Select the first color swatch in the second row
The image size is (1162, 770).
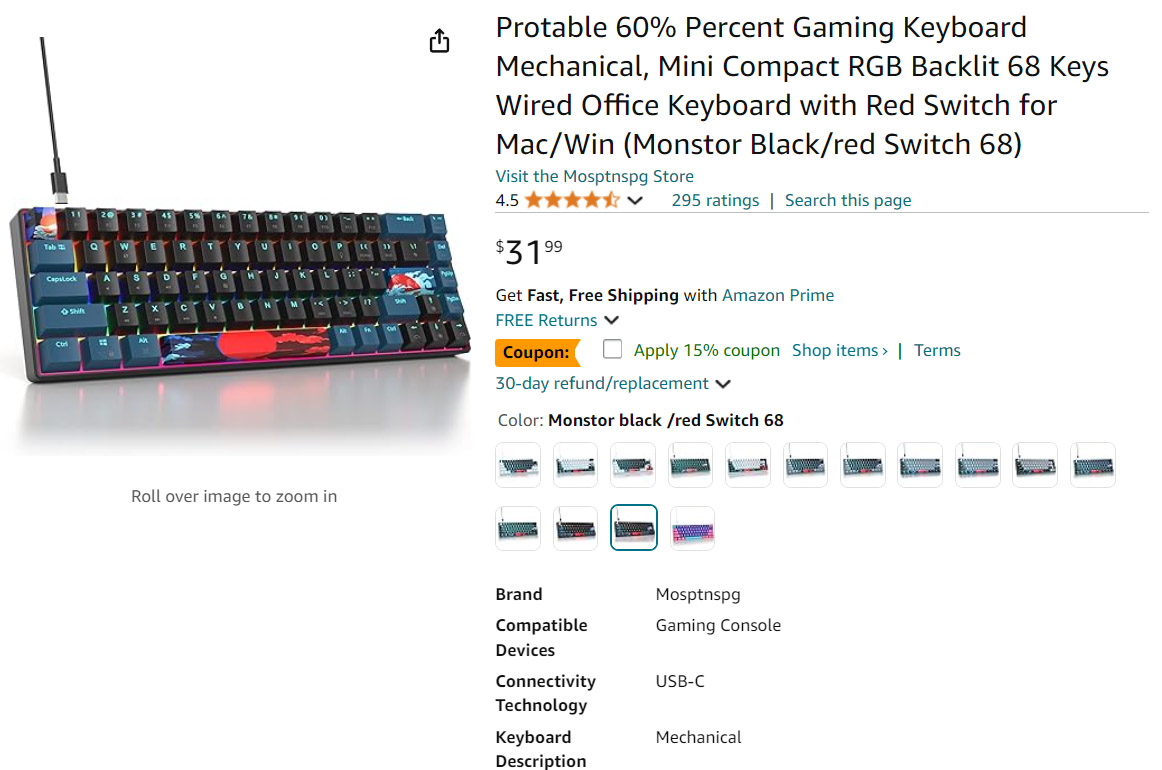pos(518,528)
